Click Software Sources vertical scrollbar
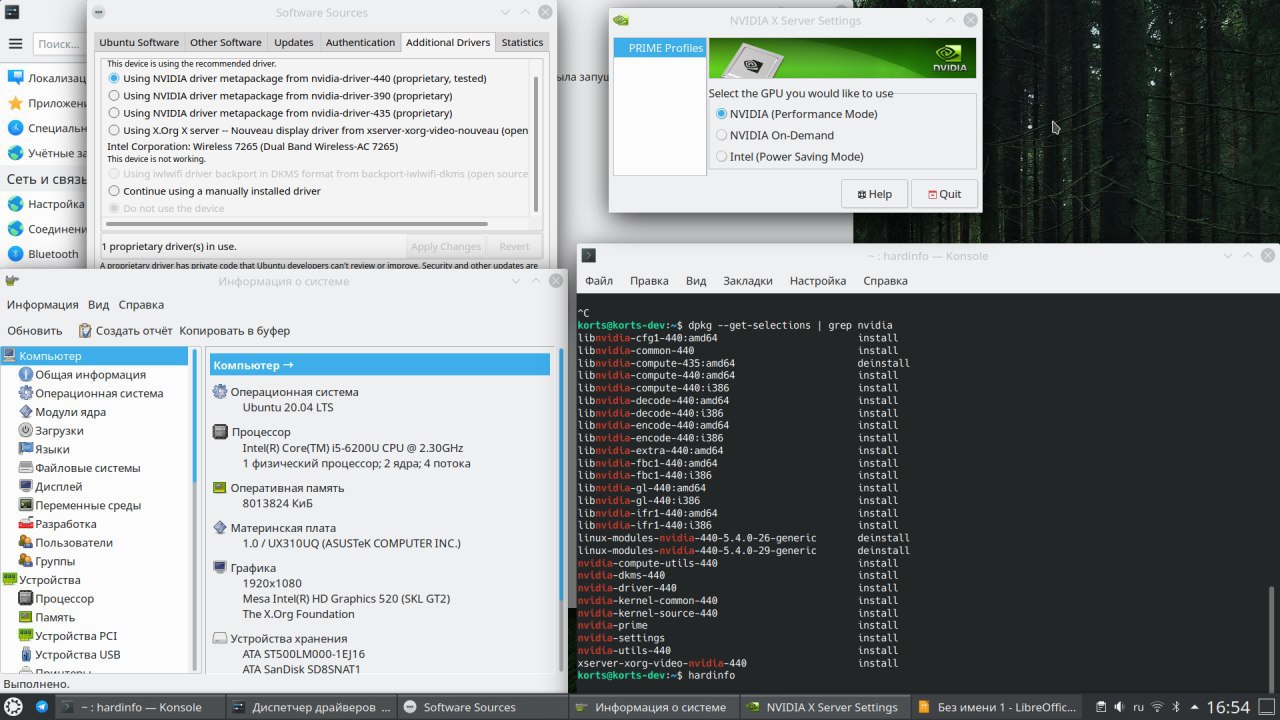1280x720 pixels. pos(536,142)
